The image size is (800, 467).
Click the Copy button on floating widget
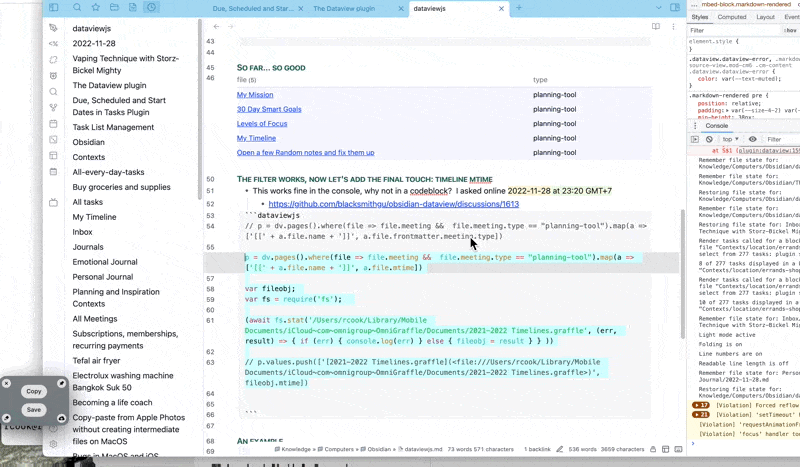pos(34,391)
